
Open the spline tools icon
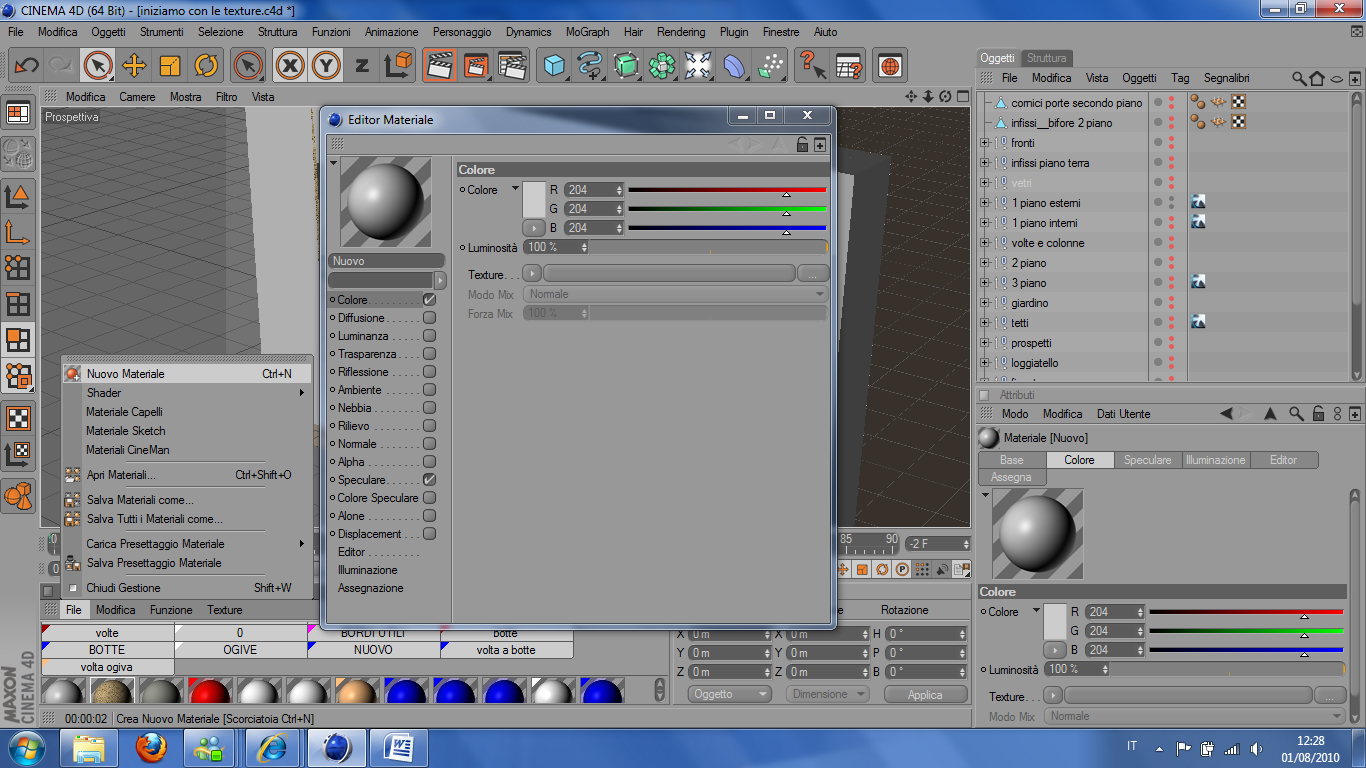click(x=590, y=66)
